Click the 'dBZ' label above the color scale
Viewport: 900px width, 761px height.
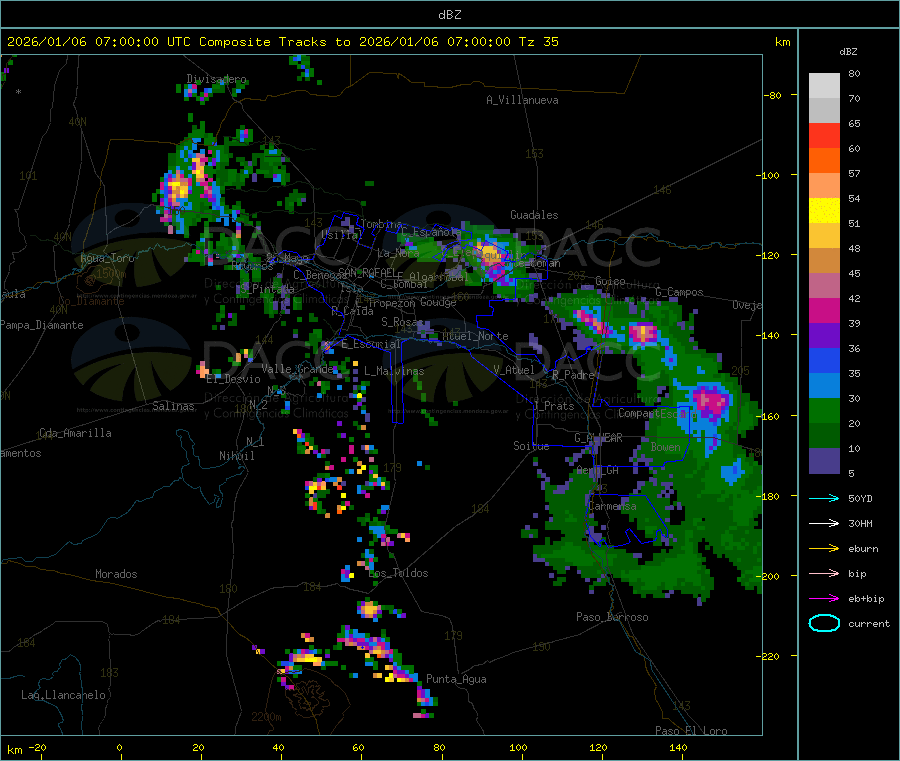pos(848,51)
